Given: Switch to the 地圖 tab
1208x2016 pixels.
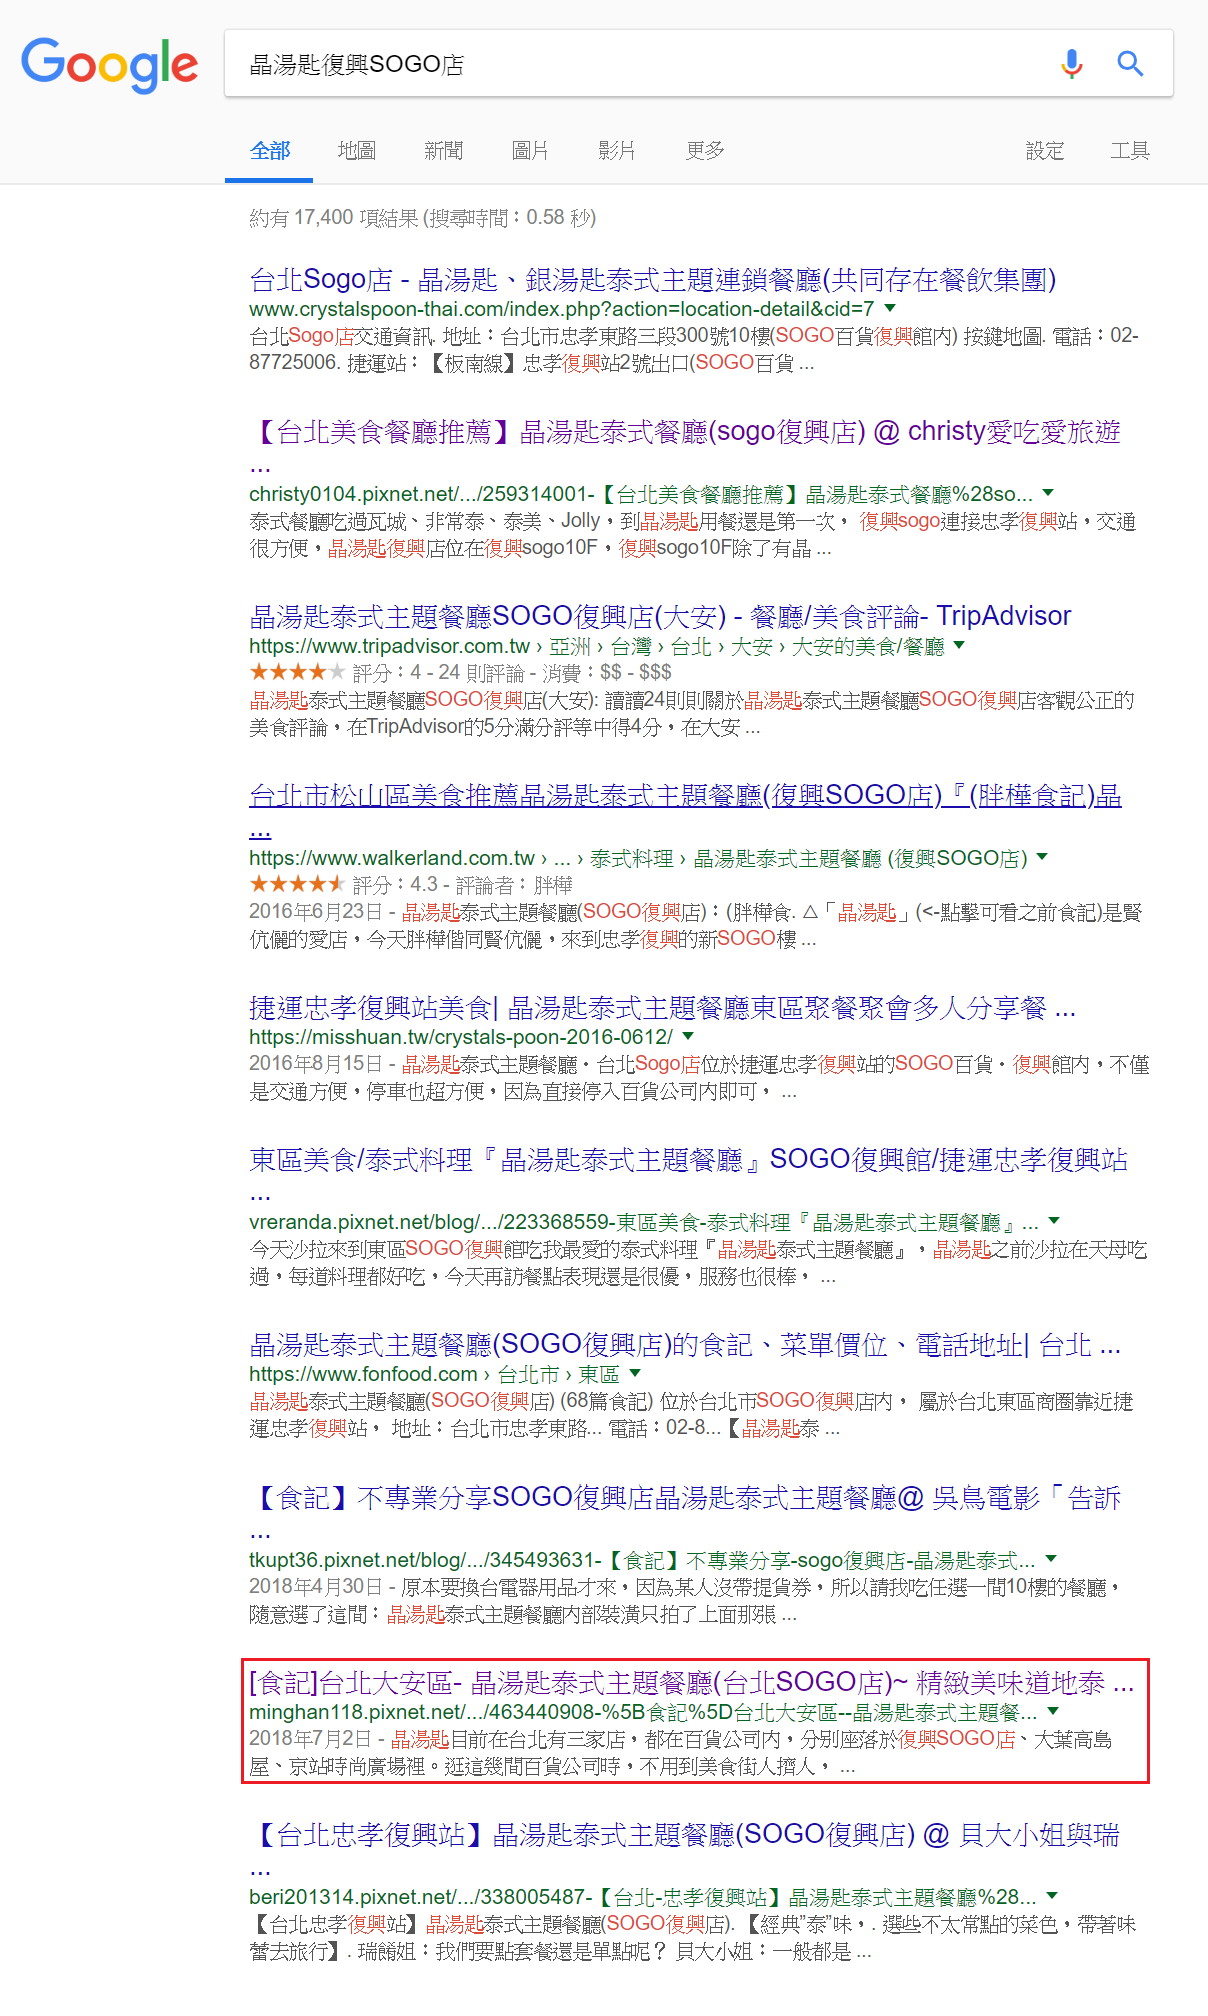Looking at the screenshot, I should pos(357,151).
